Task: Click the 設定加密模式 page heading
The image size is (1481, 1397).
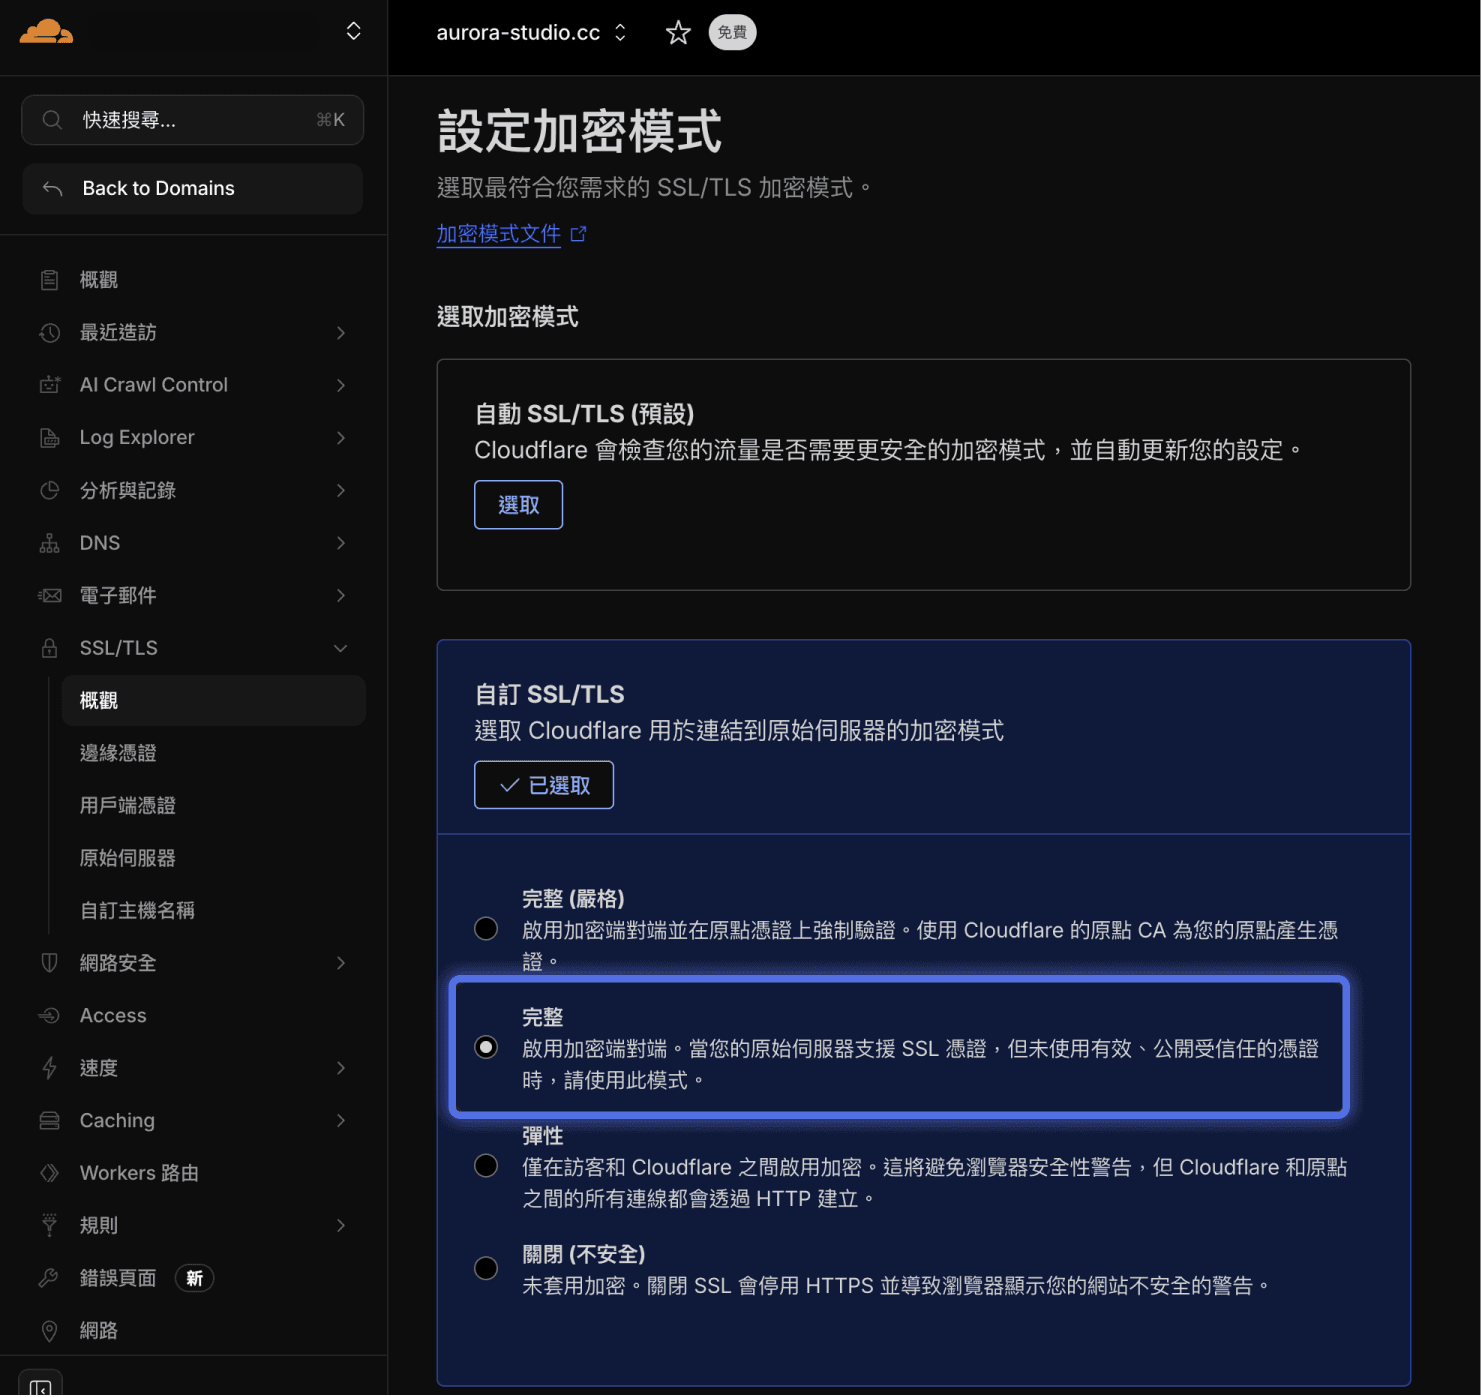Action: (x=579, y=132)
